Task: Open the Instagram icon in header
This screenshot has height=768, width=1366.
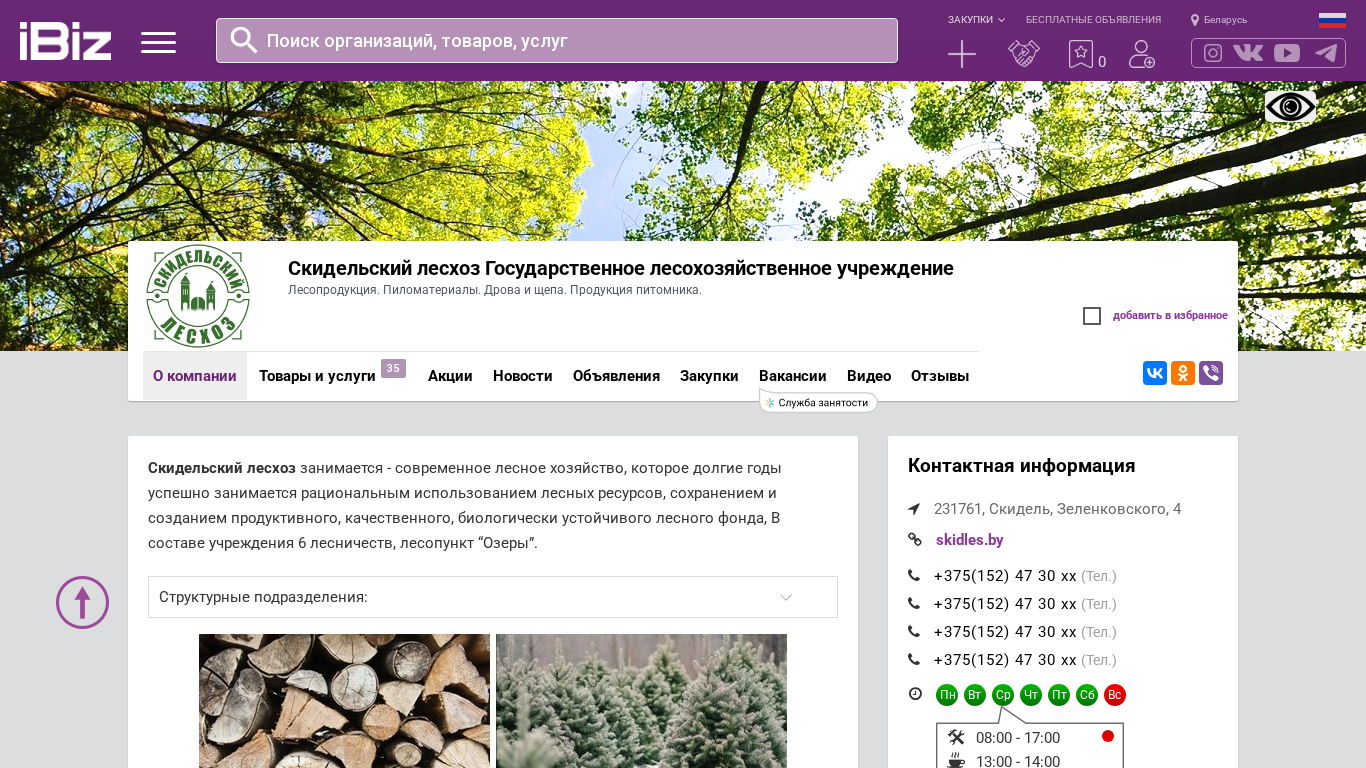Action: [x=1213, y=53]
